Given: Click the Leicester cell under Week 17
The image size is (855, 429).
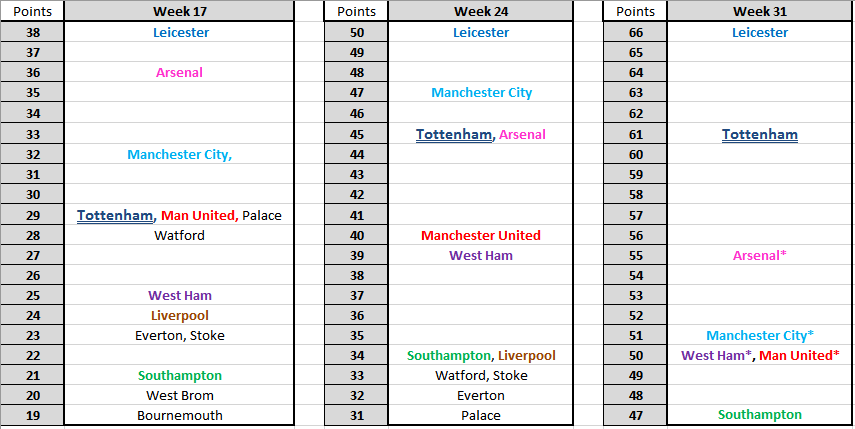Looking at the screenshot, I should (179, 32).
